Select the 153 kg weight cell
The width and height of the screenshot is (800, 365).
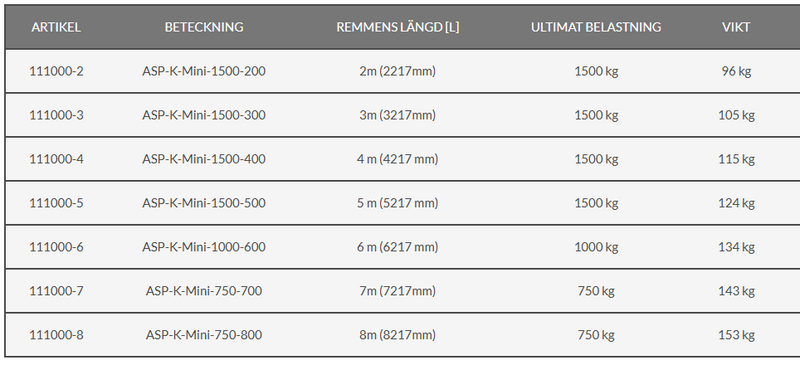(736, 334)
